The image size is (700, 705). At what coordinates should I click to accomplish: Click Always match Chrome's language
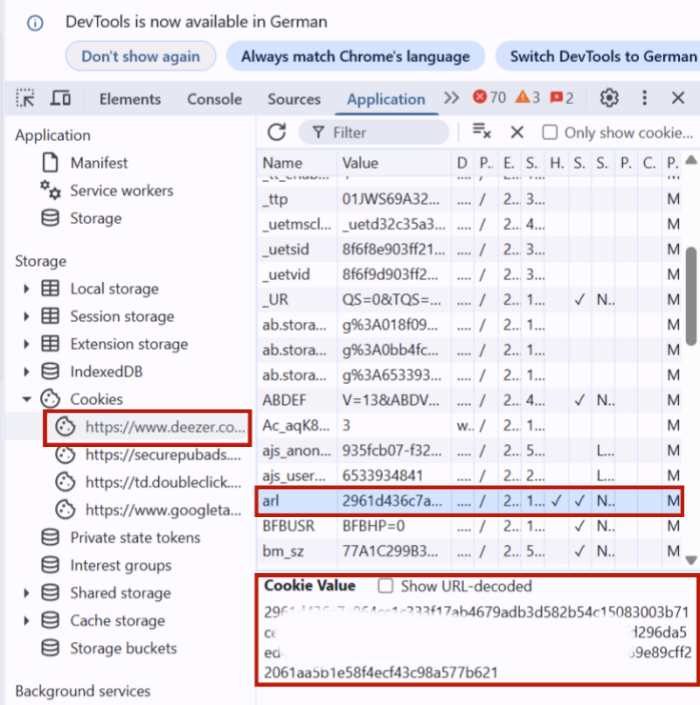(x=355, y=56)
